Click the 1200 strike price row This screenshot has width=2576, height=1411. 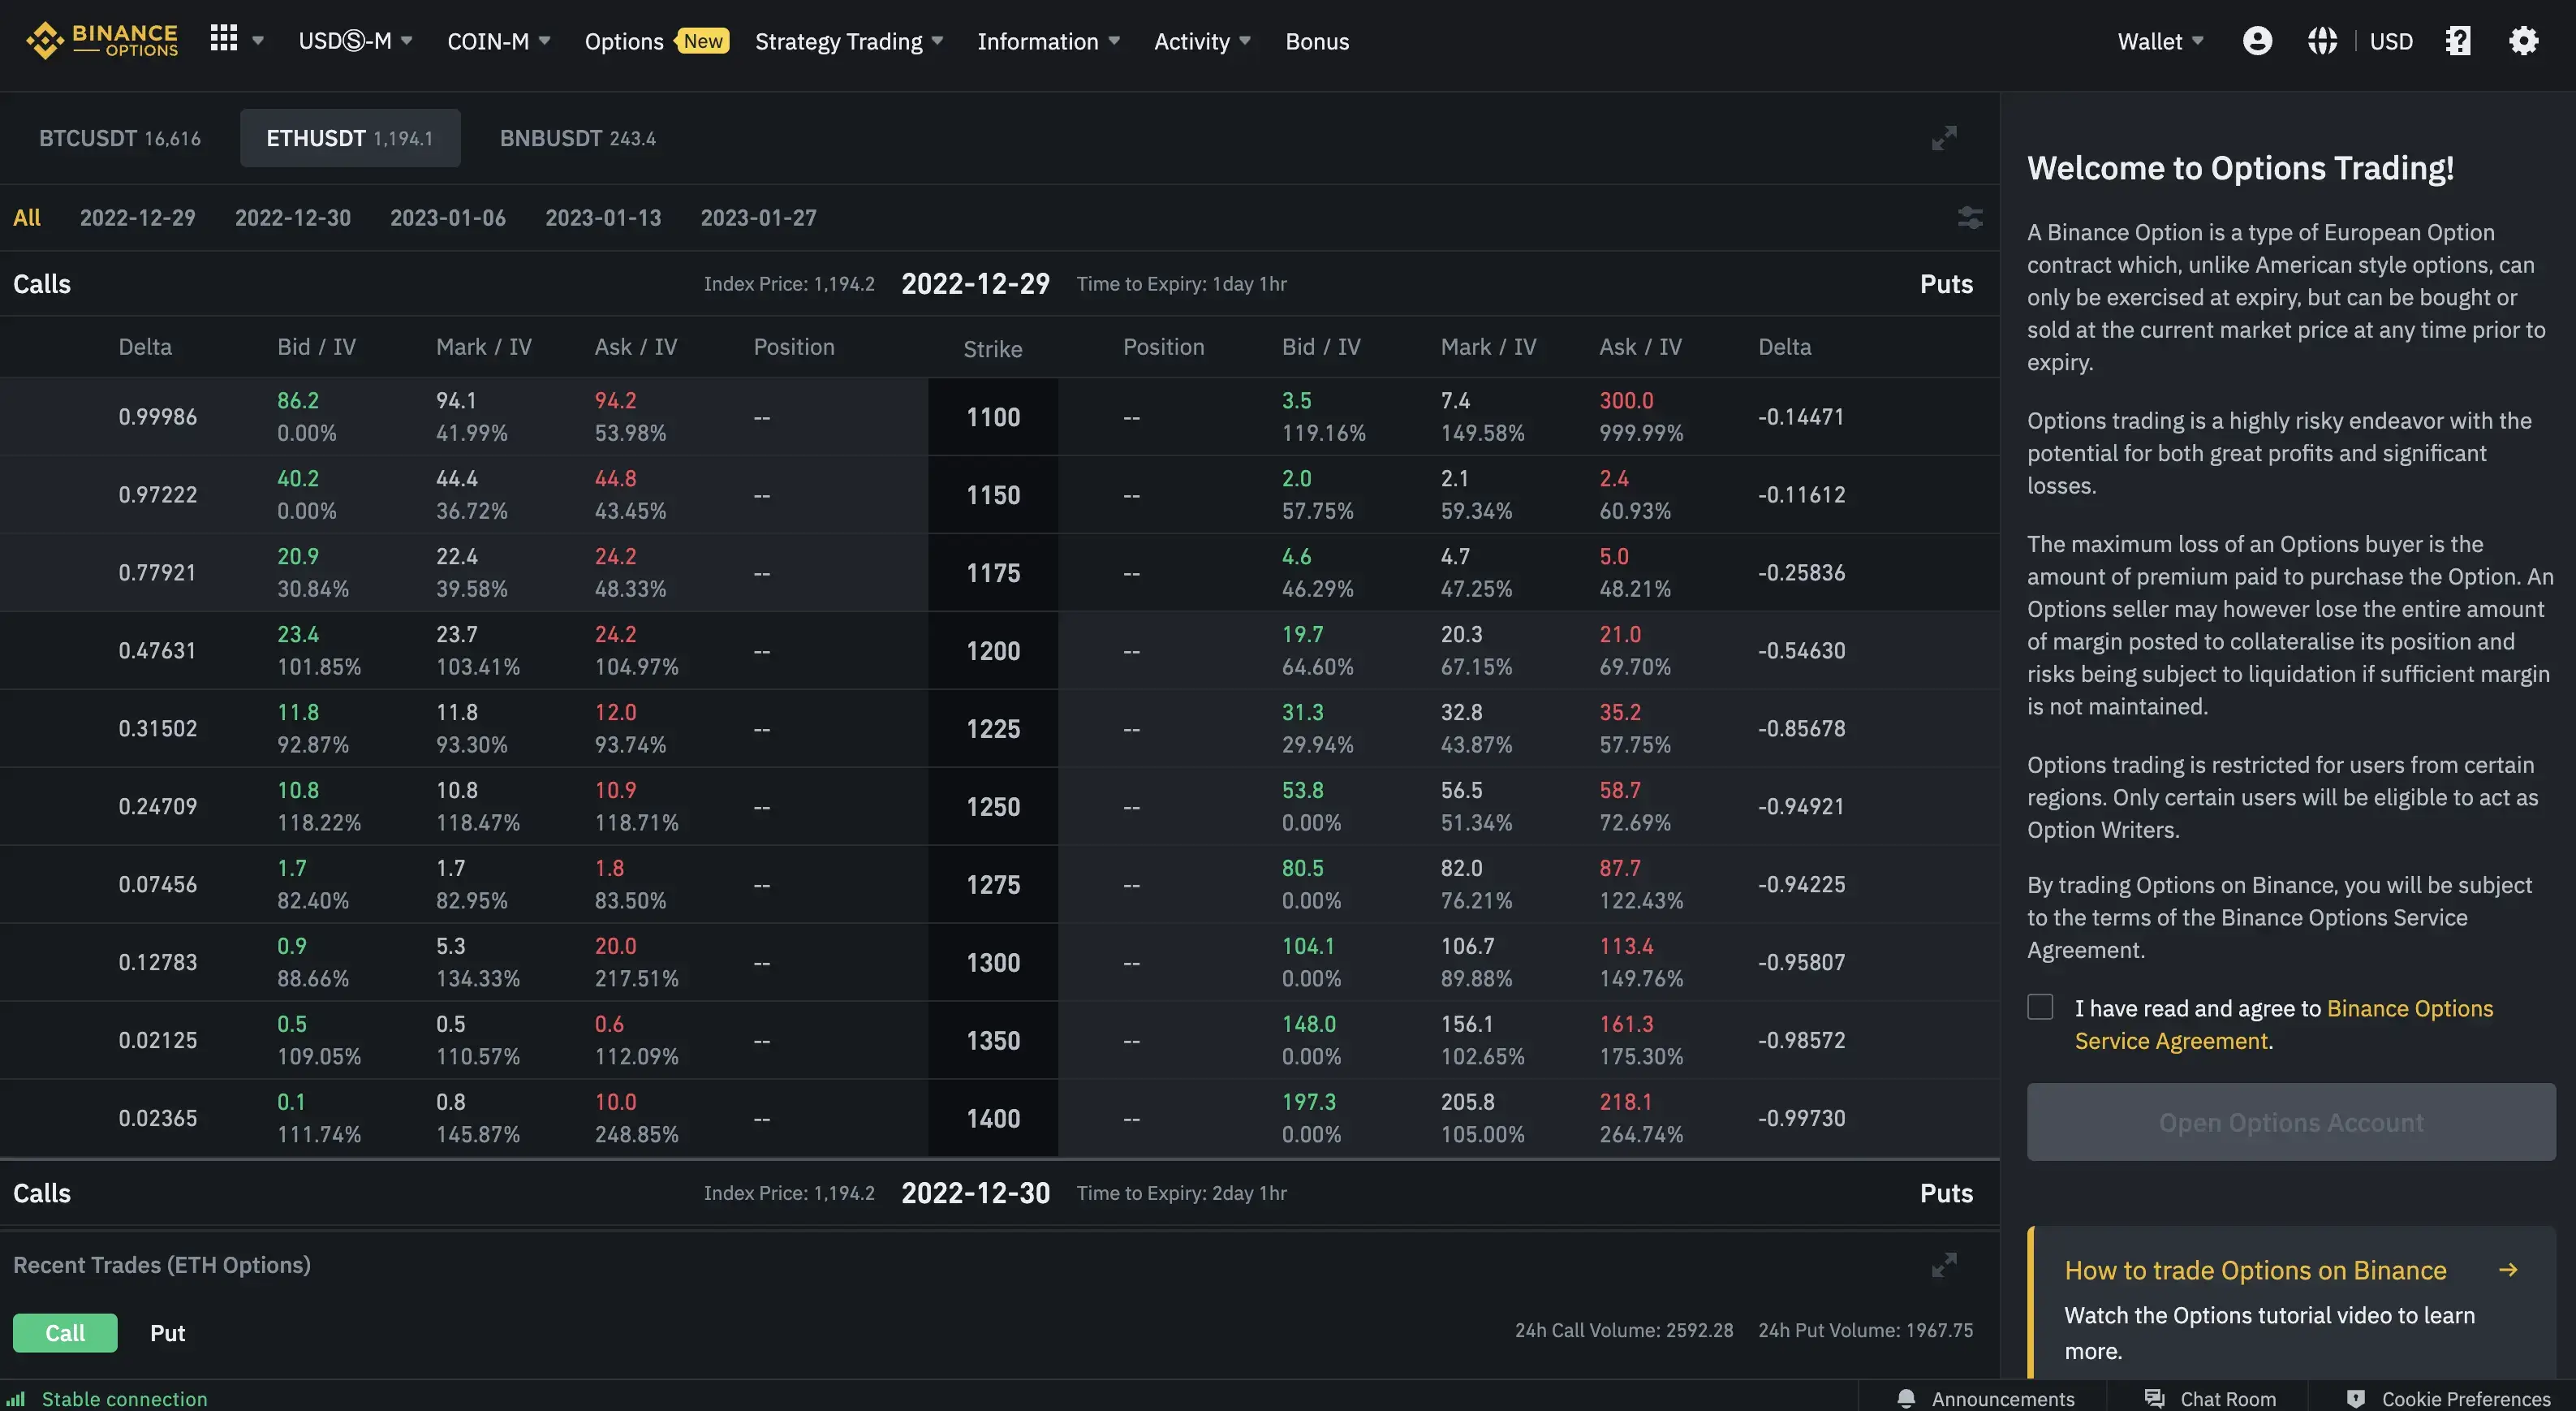click(992, 650)
